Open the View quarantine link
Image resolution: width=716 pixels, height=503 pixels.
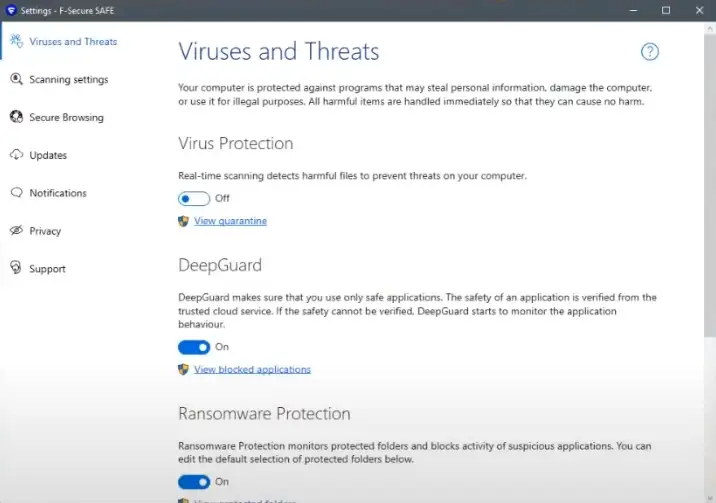(230, 221)
